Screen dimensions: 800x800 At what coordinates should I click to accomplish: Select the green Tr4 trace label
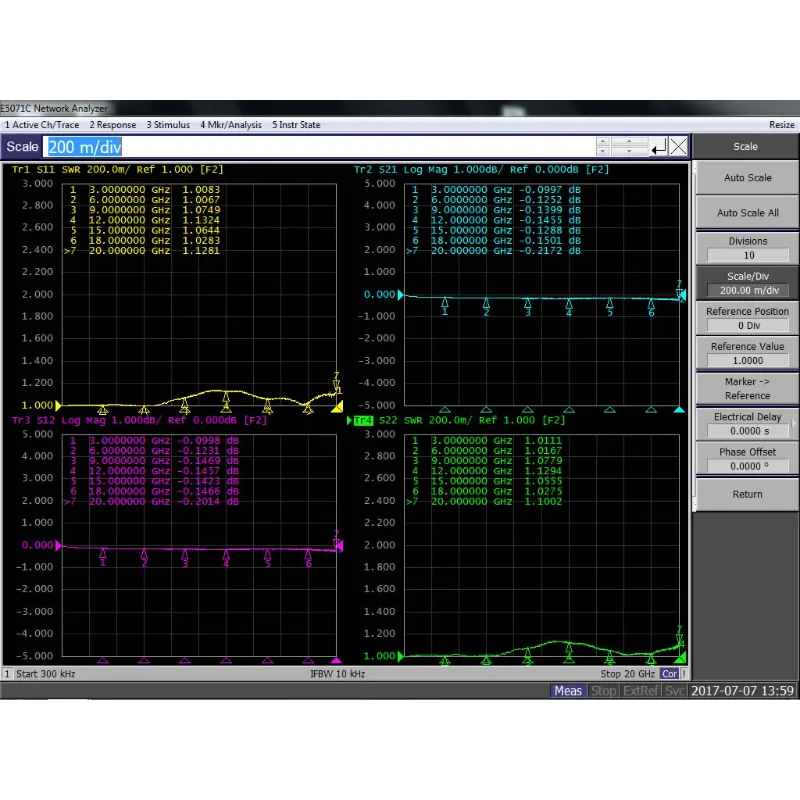point(362,421)
